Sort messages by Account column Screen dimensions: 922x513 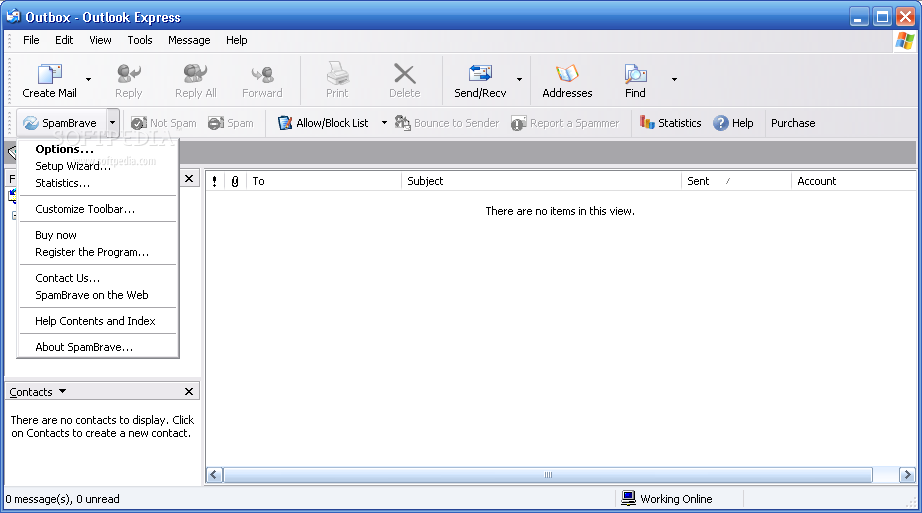pyautogui.click(x=854, y=181)
